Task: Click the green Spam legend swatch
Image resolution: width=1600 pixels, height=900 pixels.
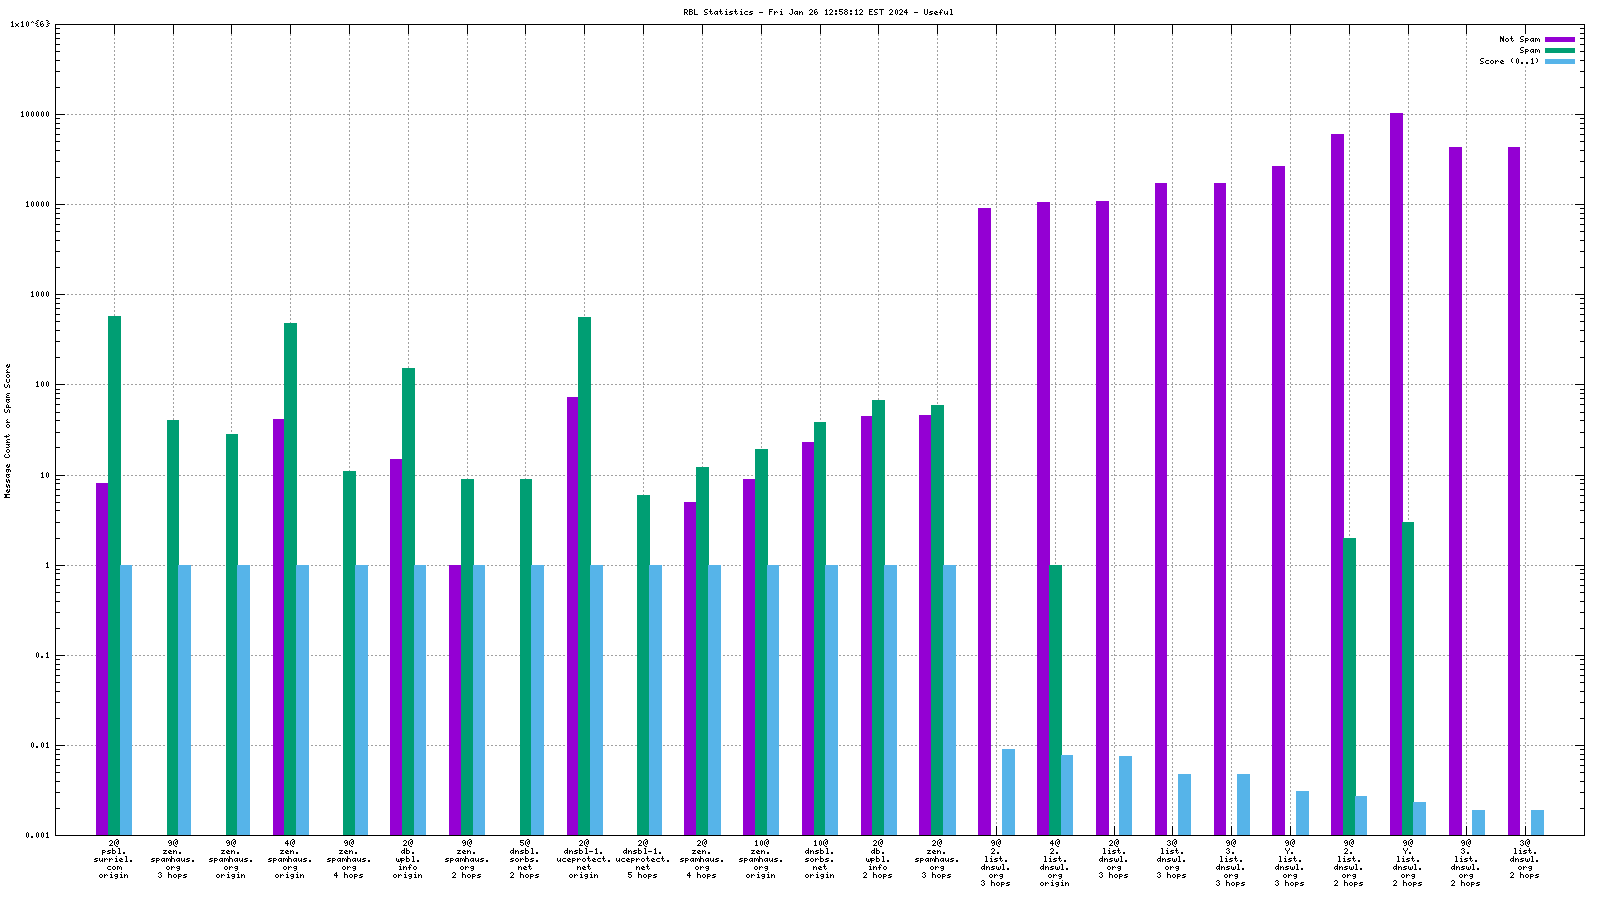Action: coord(1559,50)
